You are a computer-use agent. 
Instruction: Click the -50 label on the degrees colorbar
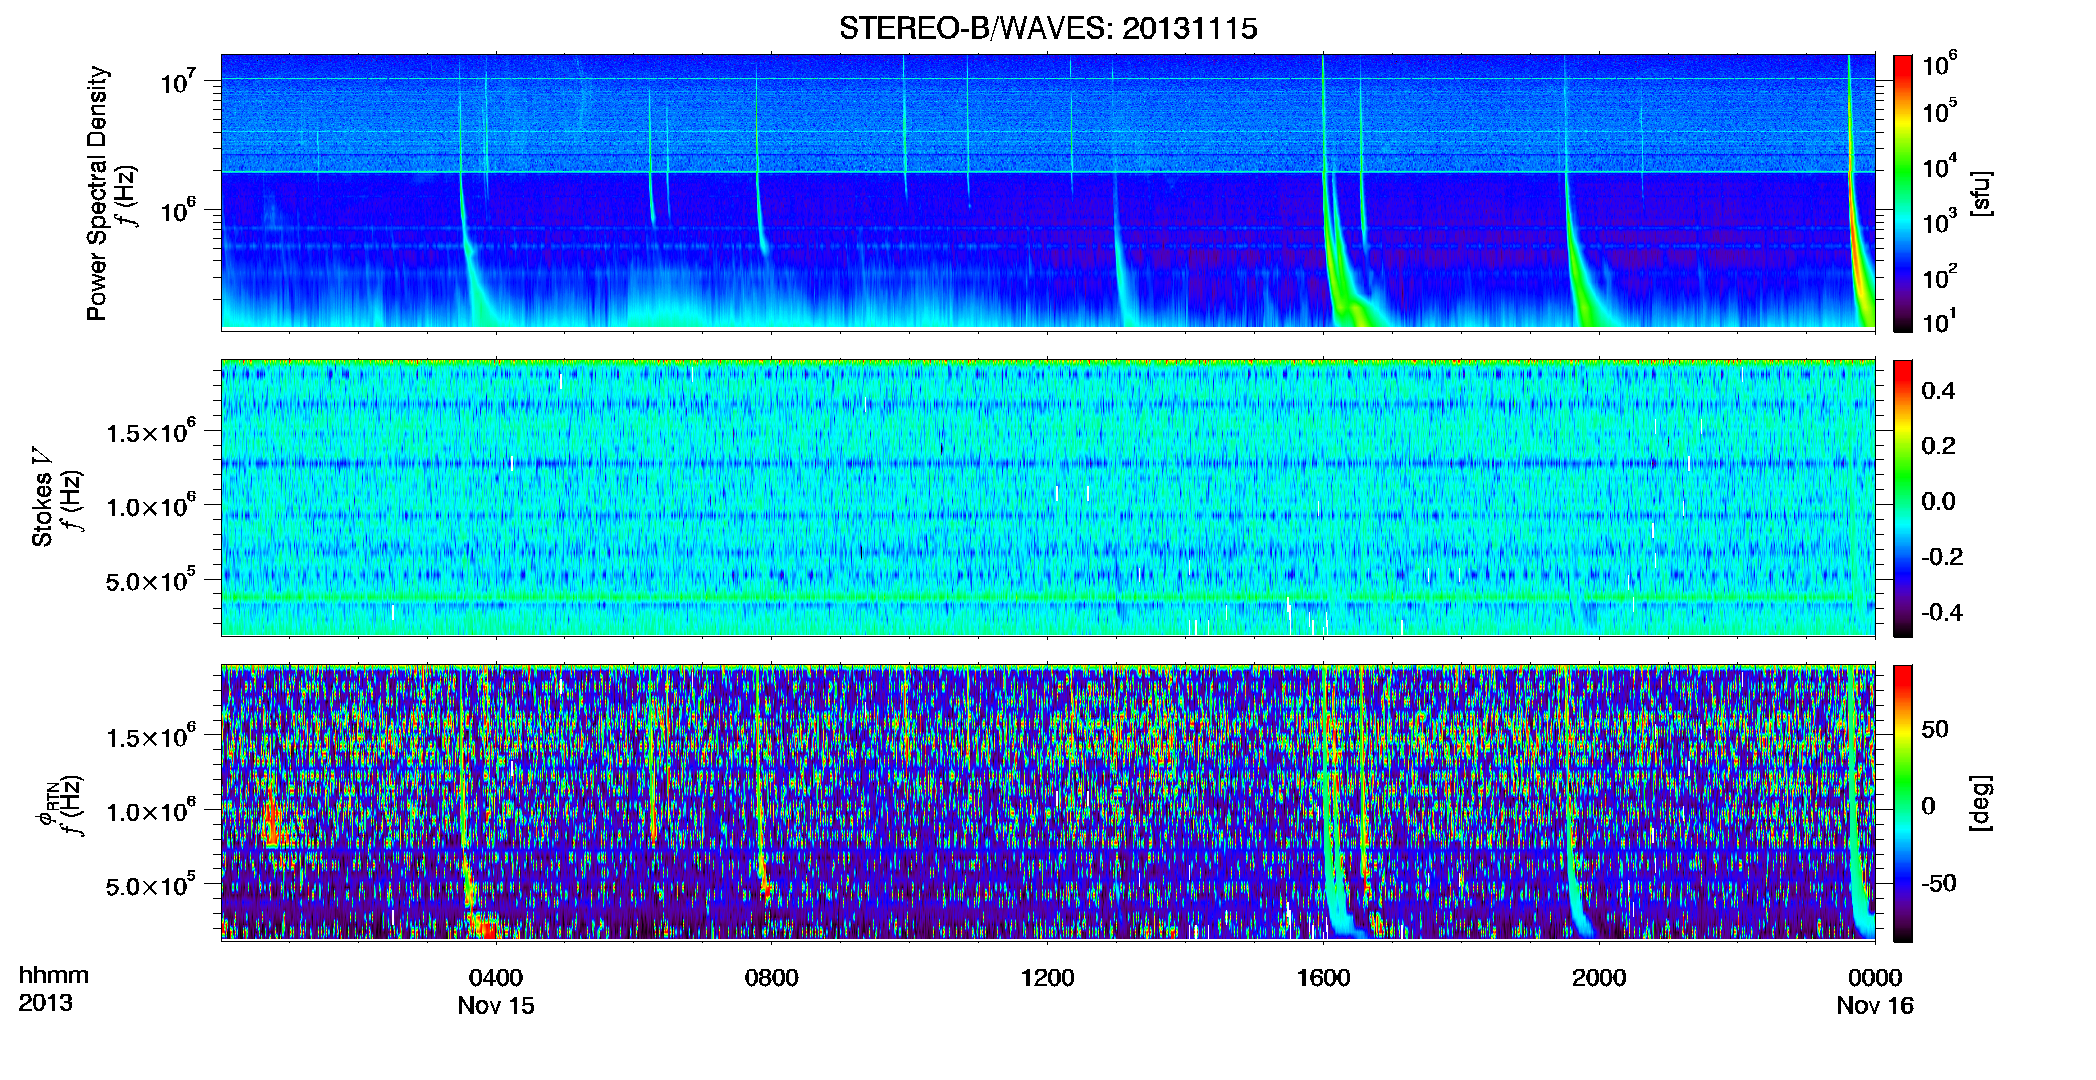coord(1938,883)
